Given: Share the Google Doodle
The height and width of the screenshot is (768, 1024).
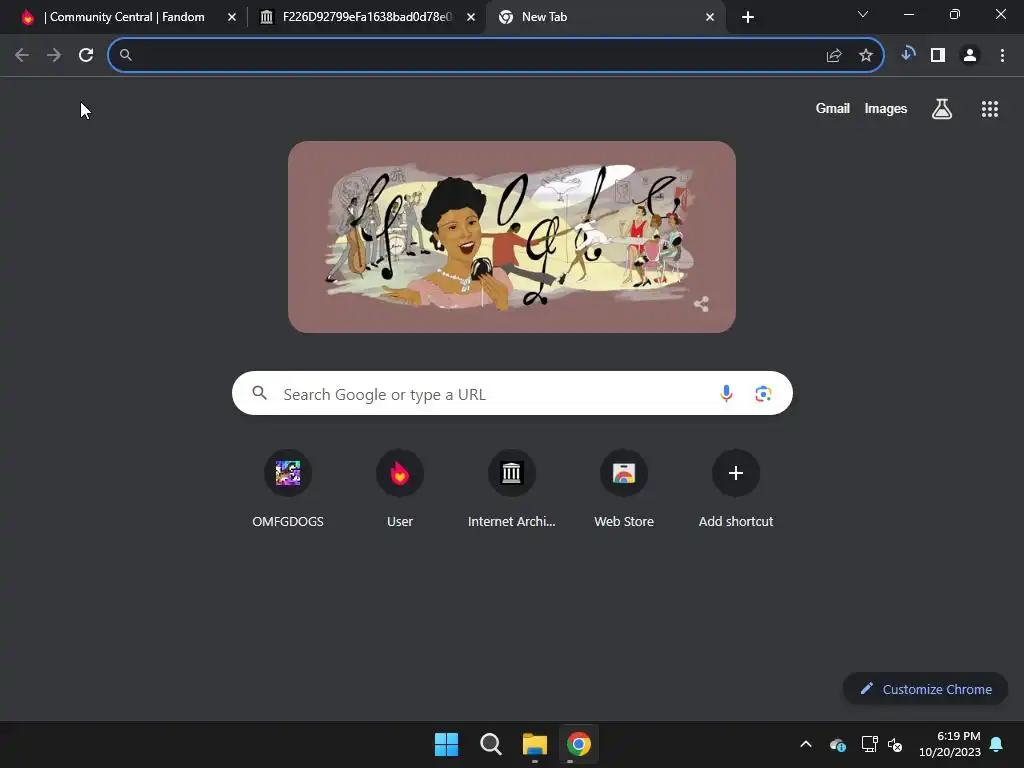Looking at the screenshot, I should click(x=701, y=304).
